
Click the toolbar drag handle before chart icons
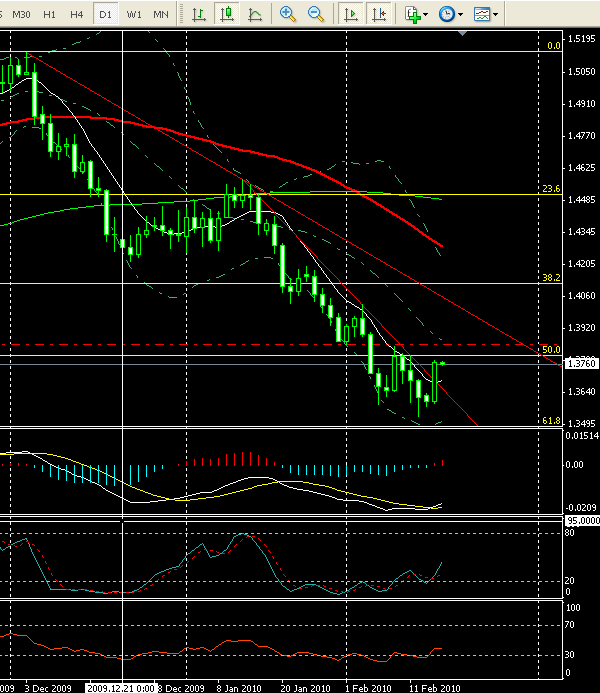(180, 14)
